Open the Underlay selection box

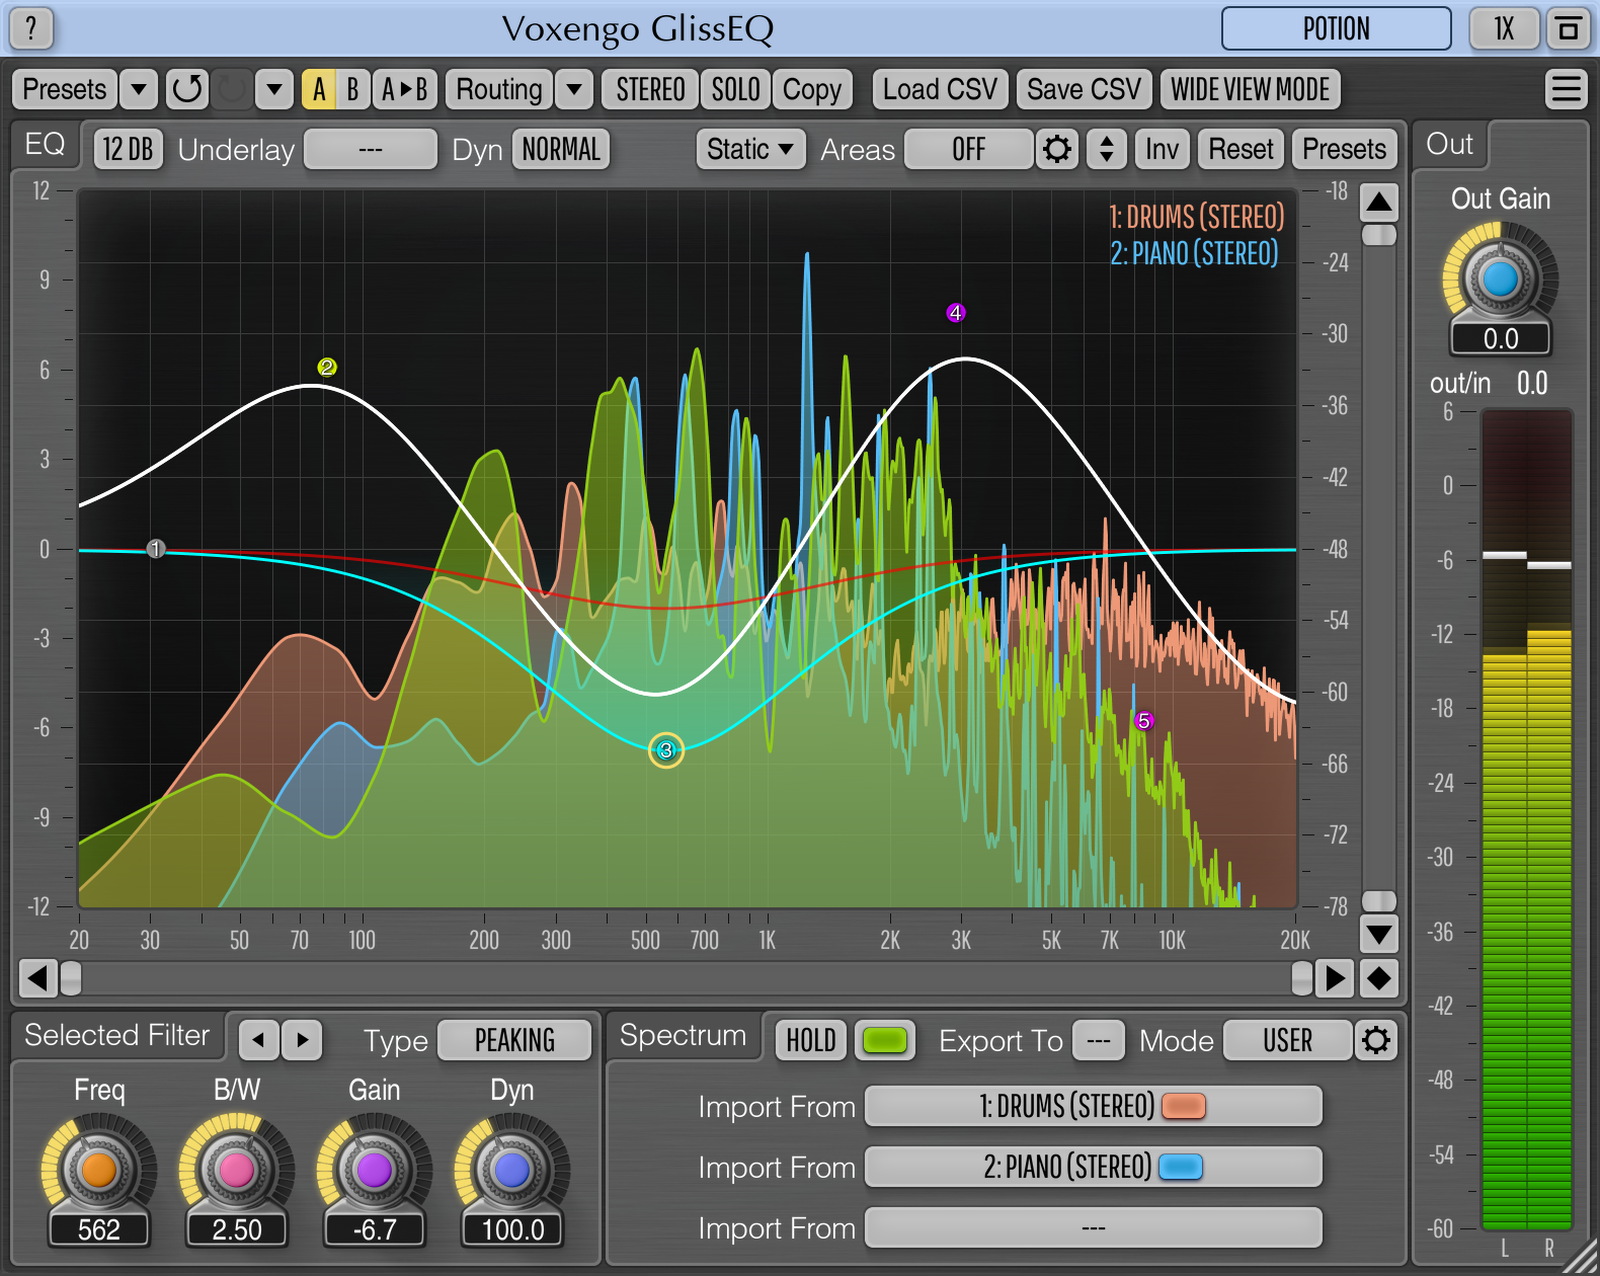click(370, 149)
